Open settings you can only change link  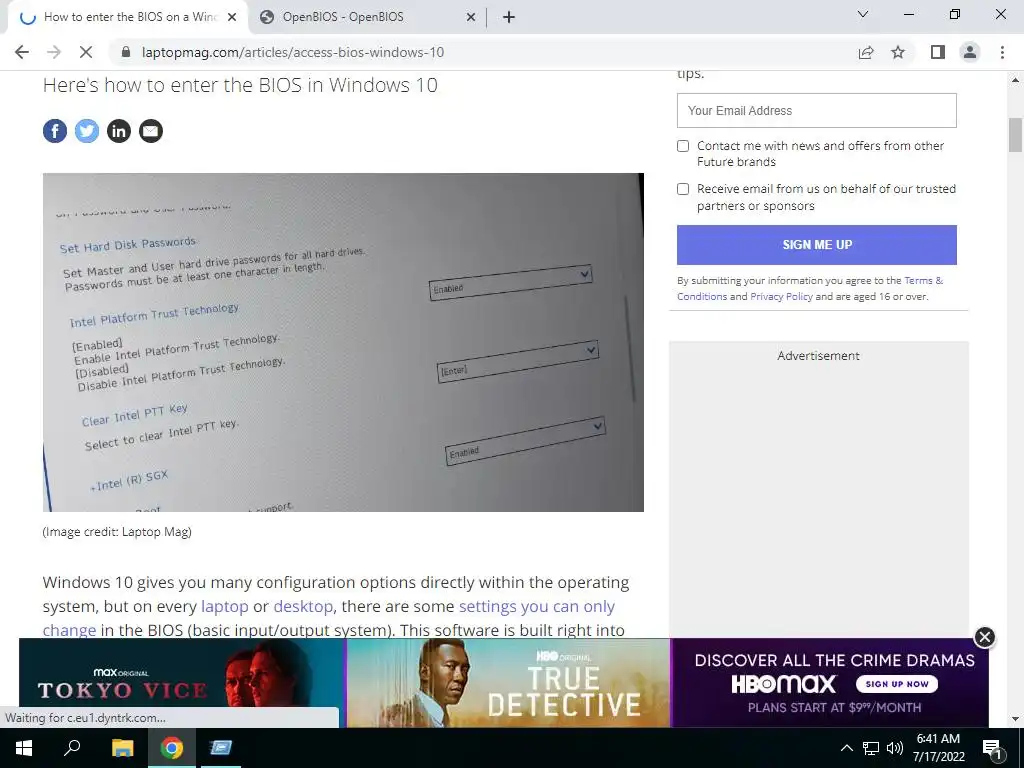537,606
